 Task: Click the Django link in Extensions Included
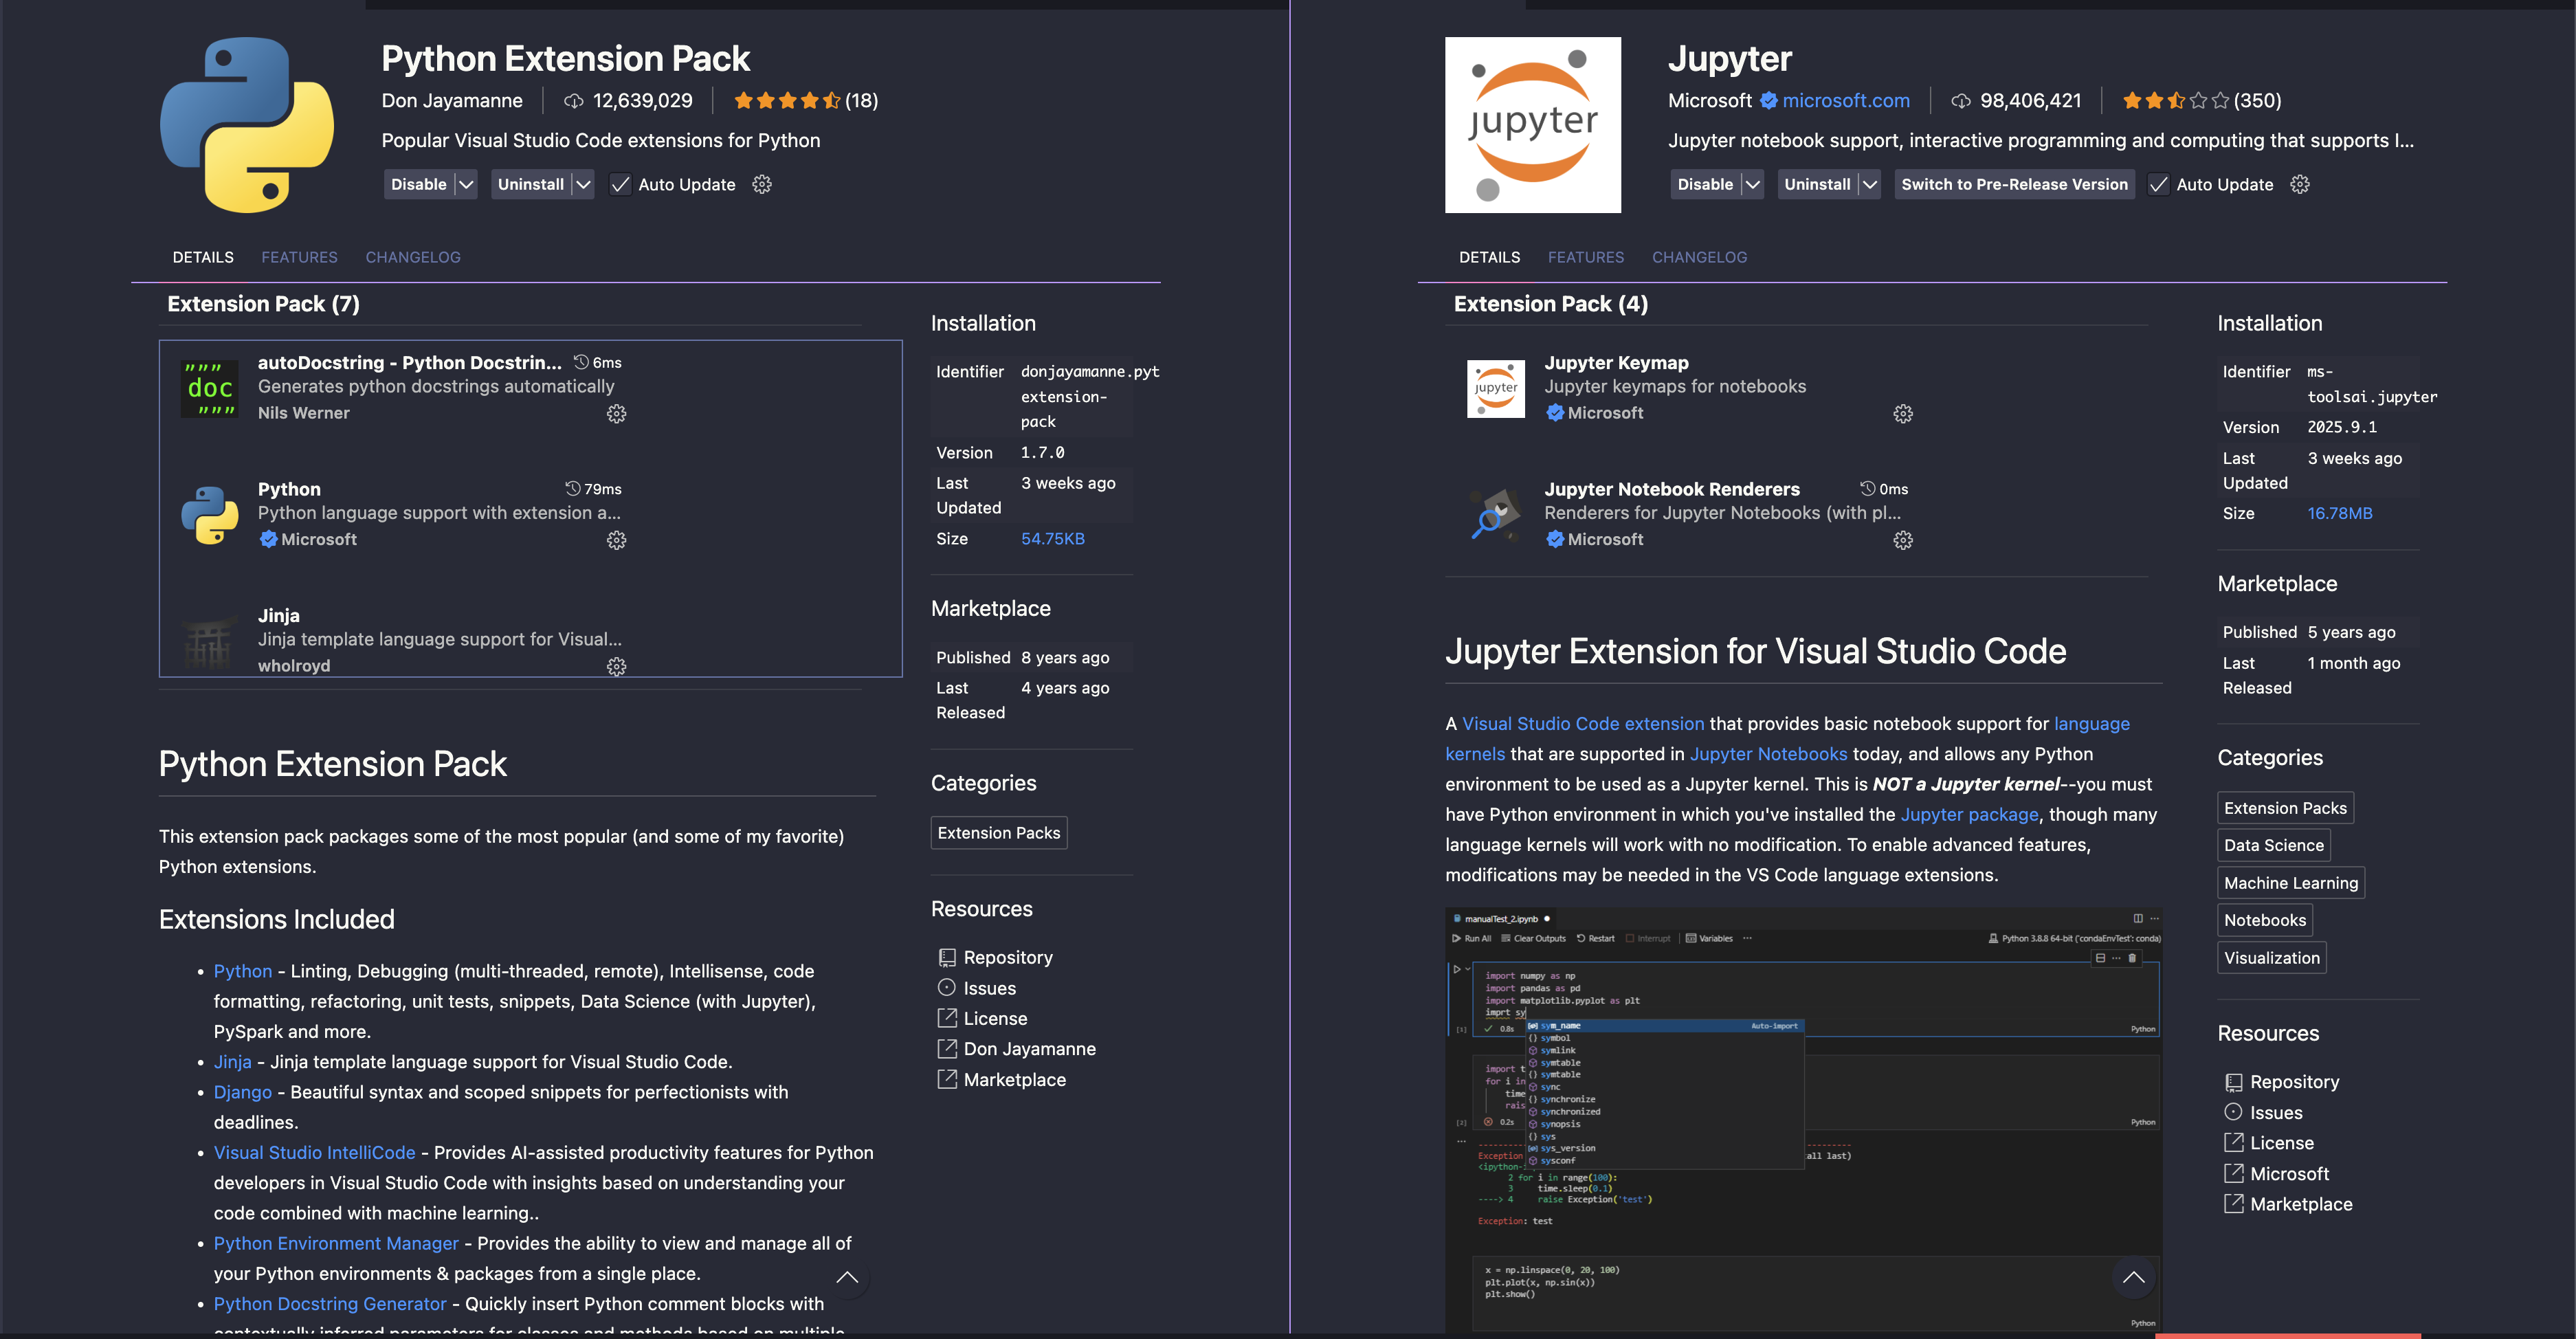pyautogui.click(x=243, y=1092)
